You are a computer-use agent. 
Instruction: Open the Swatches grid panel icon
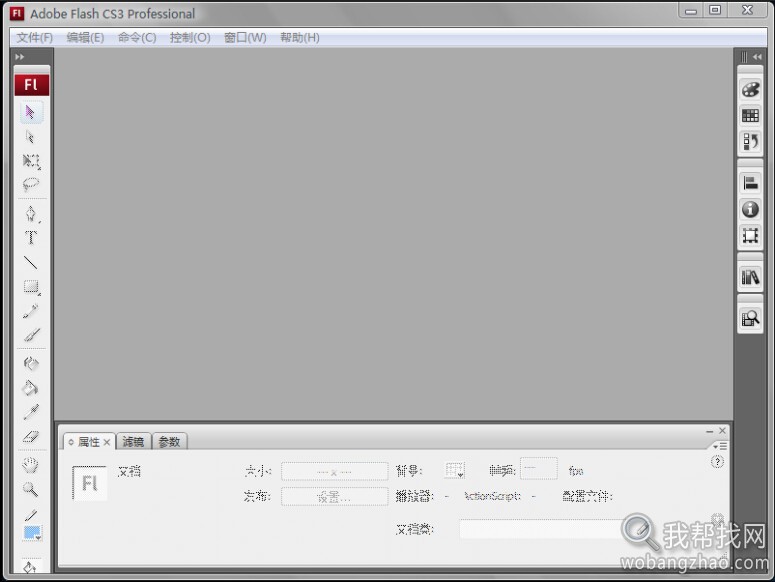[x=750, y=116]
